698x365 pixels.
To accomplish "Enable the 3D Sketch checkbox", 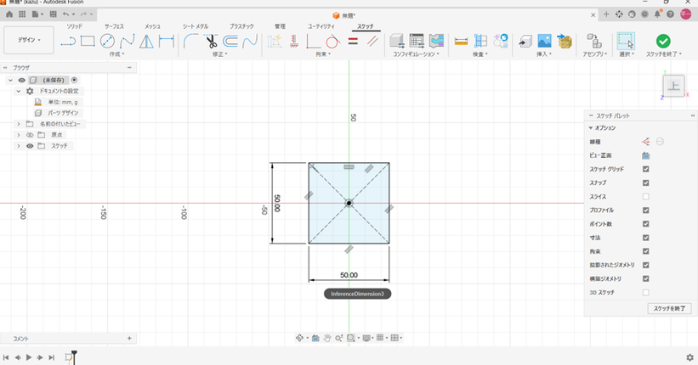I will point(646,292).
